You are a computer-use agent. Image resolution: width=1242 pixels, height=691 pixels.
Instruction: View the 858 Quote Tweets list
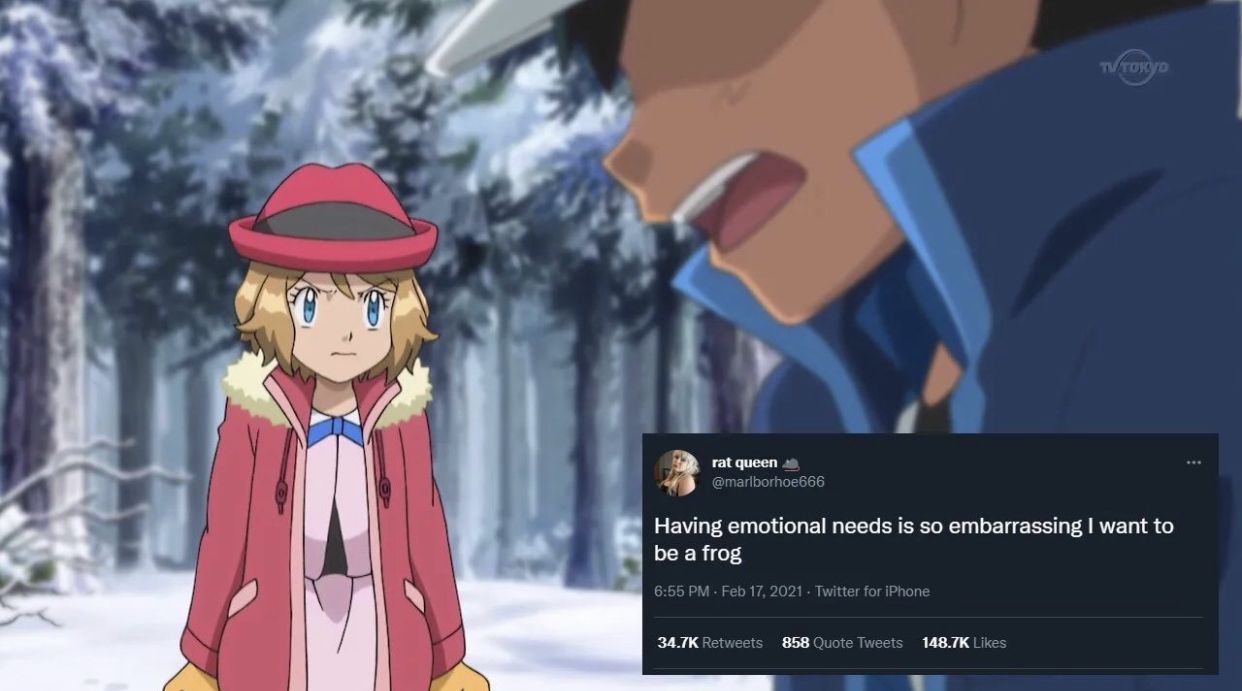[842, 642]
